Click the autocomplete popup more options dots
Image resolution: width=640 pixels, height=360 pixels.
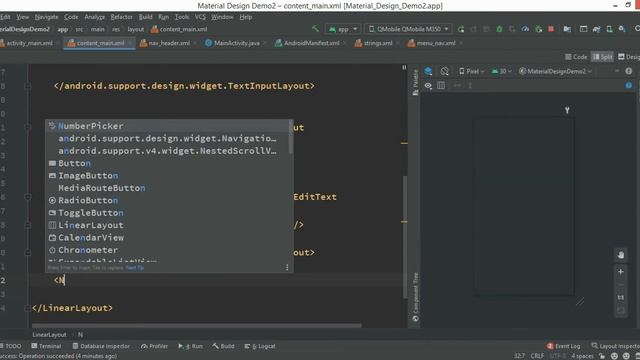point(287,267)
